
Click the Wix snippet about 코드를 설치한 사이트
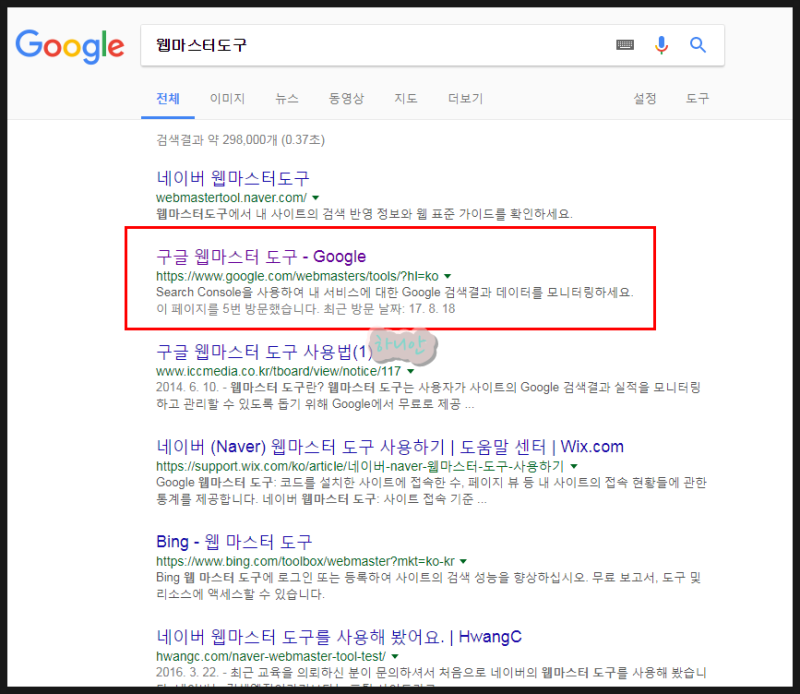pyautogui.click(x=431, y=490)
